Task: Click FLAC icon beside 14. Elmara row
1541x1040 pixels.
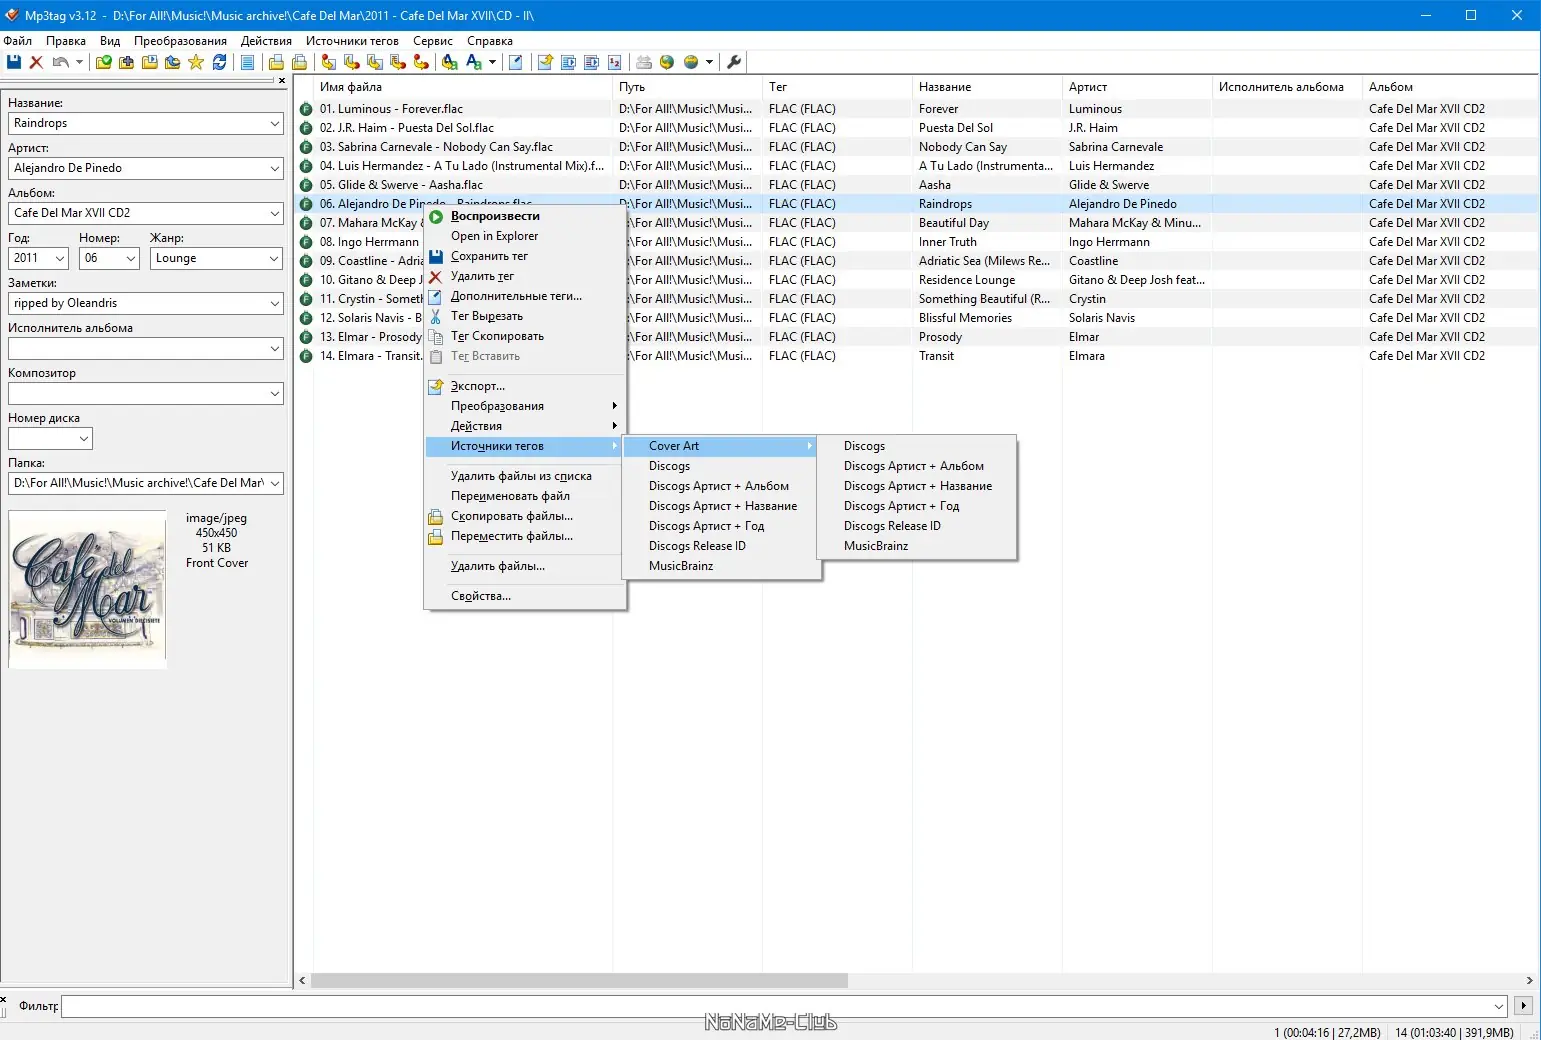Action: point(306,356)
